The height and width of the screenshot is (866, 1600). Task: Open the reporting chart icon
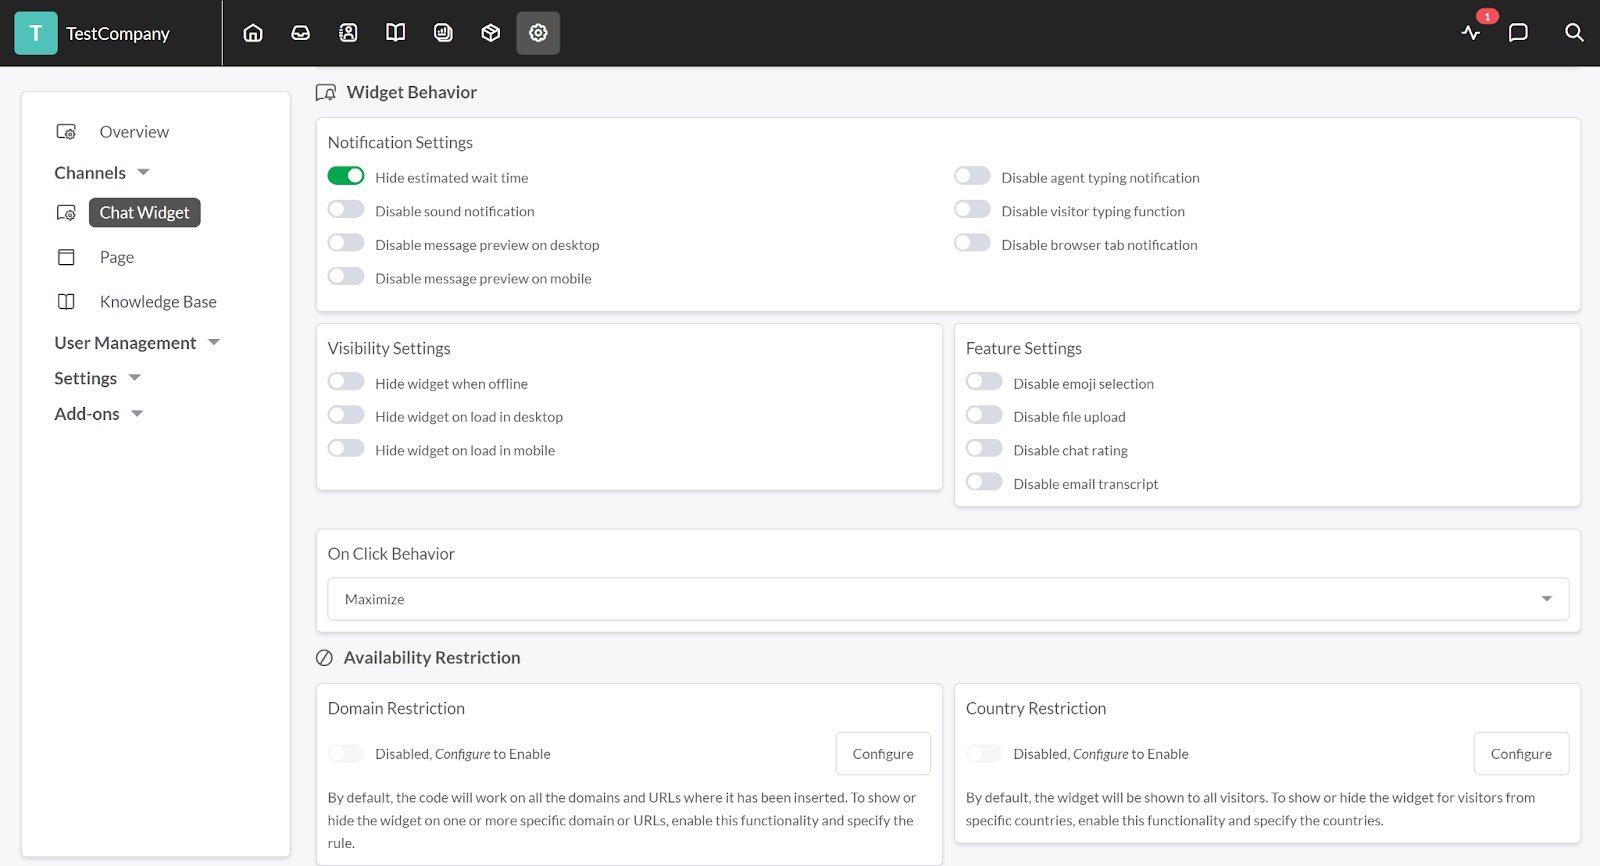coord(443,33)
